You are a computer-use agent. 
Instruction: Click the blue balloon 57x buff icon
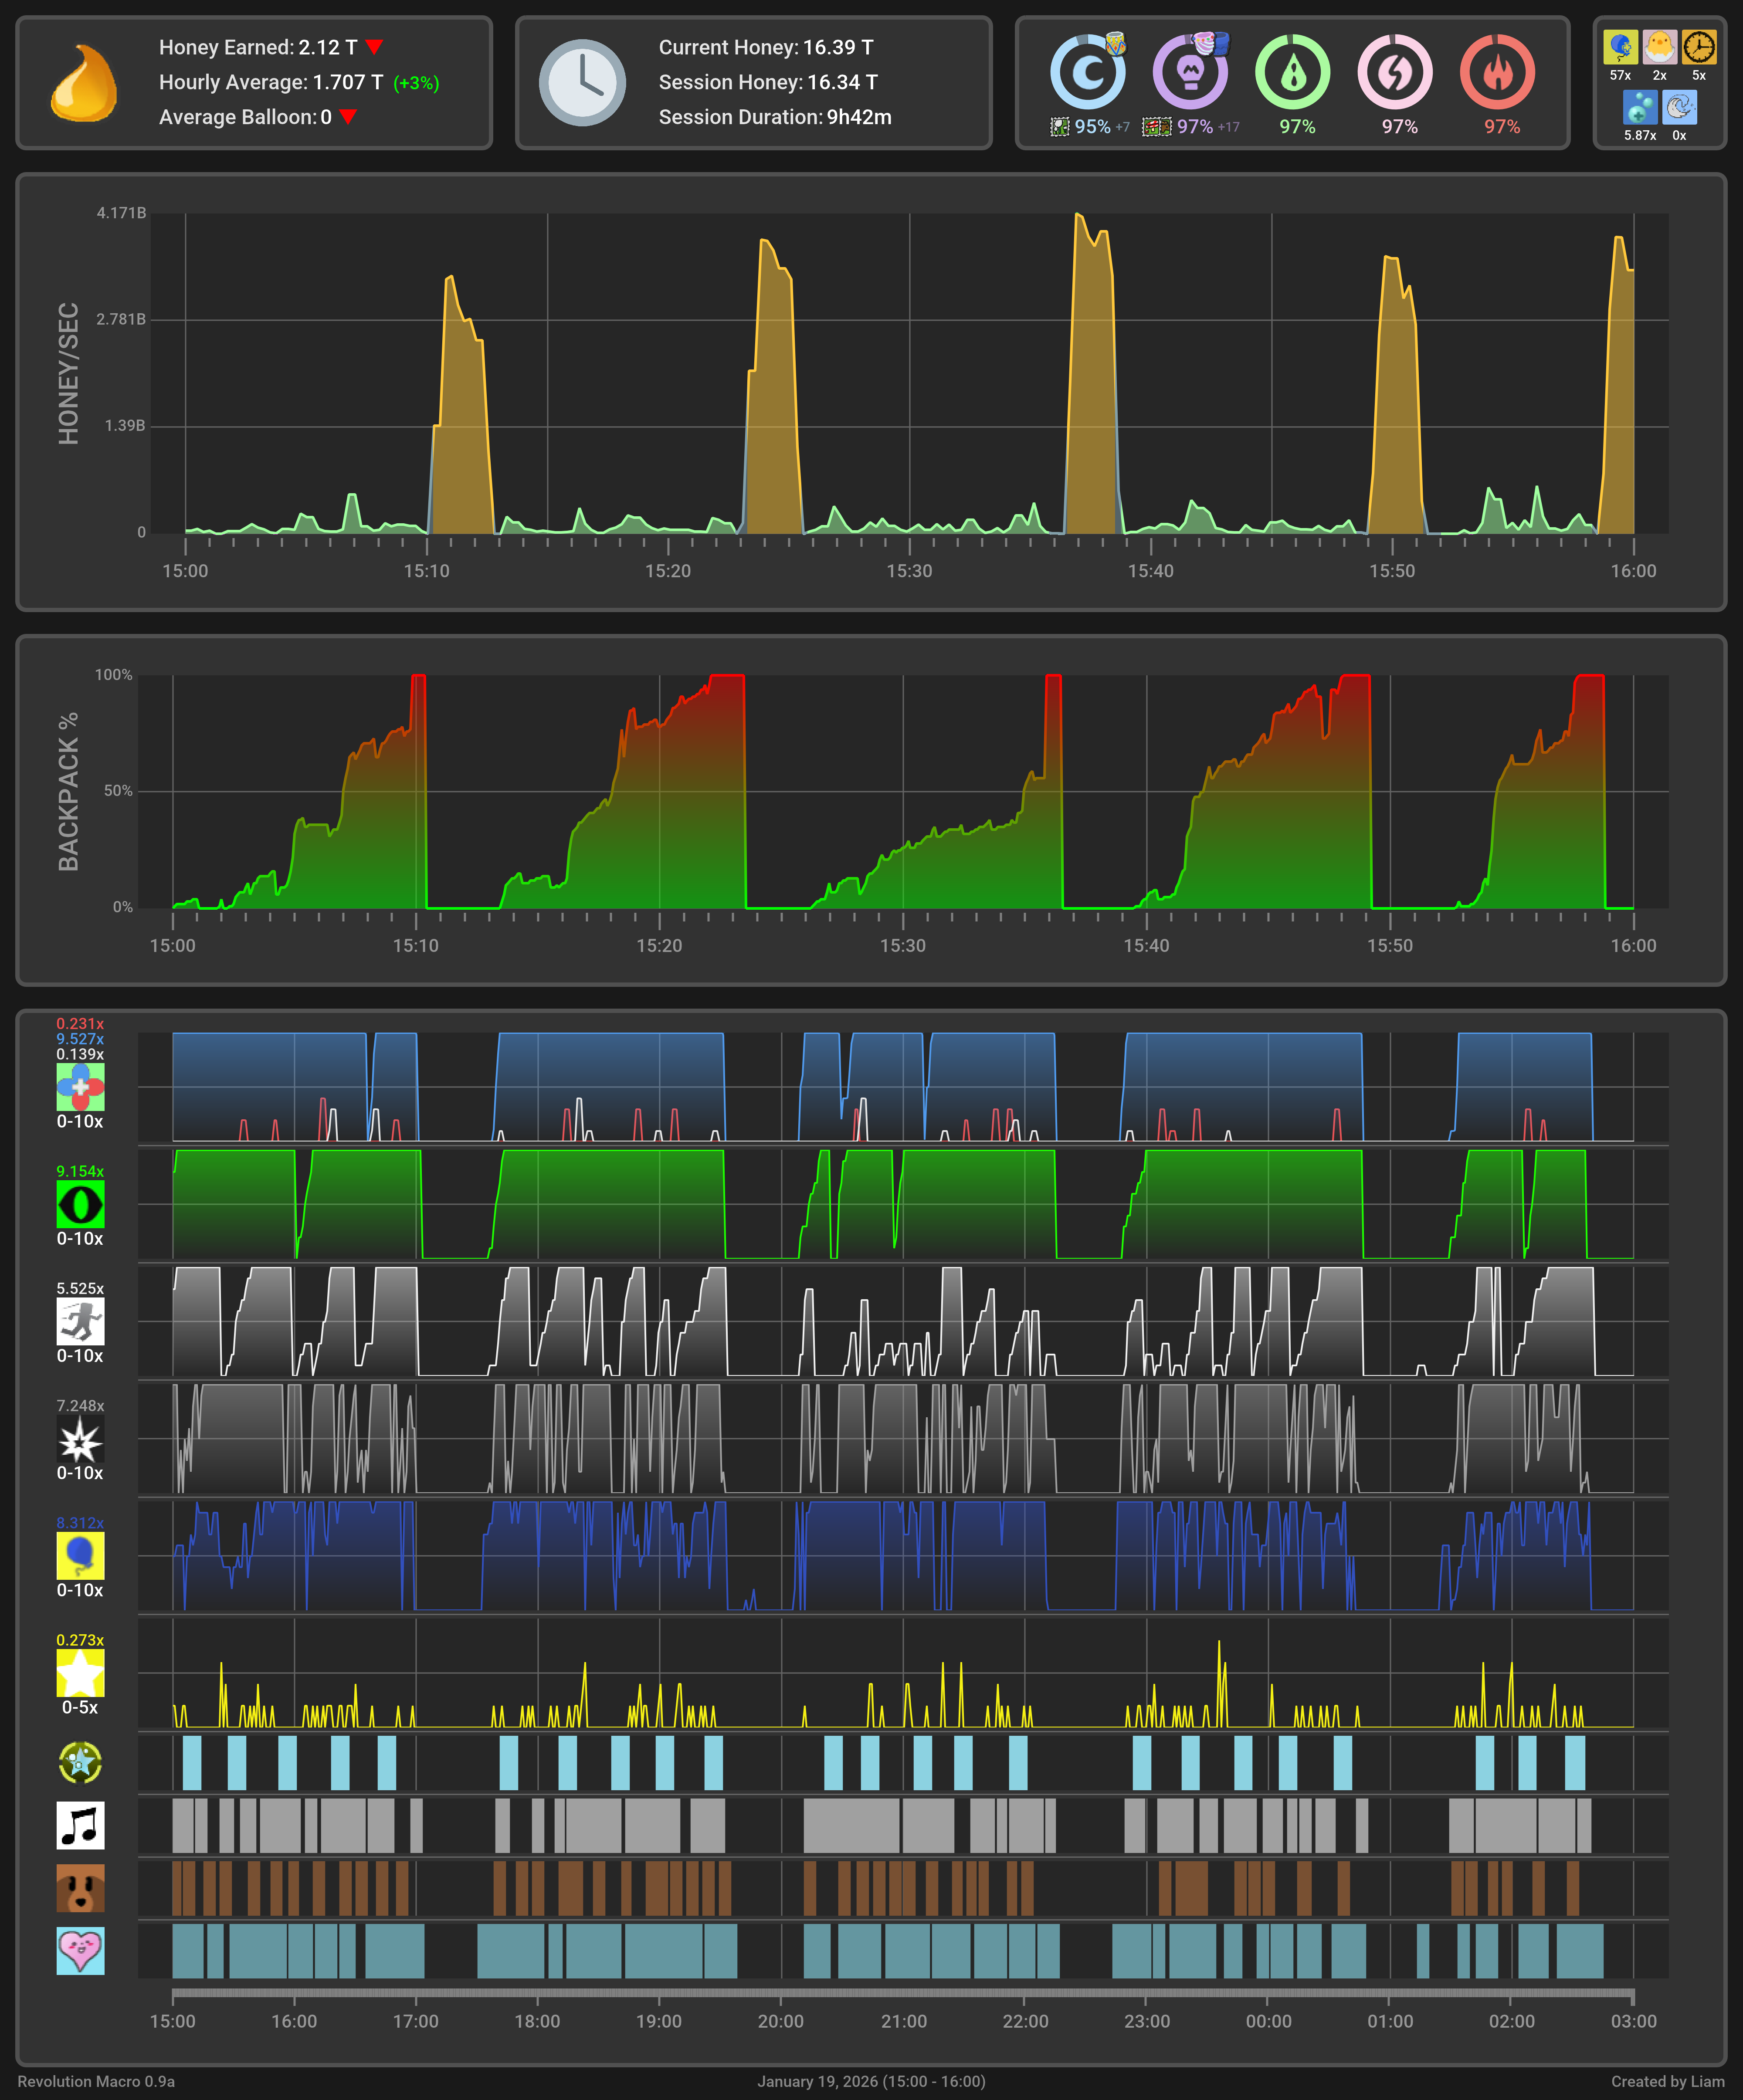point(1620,47)
